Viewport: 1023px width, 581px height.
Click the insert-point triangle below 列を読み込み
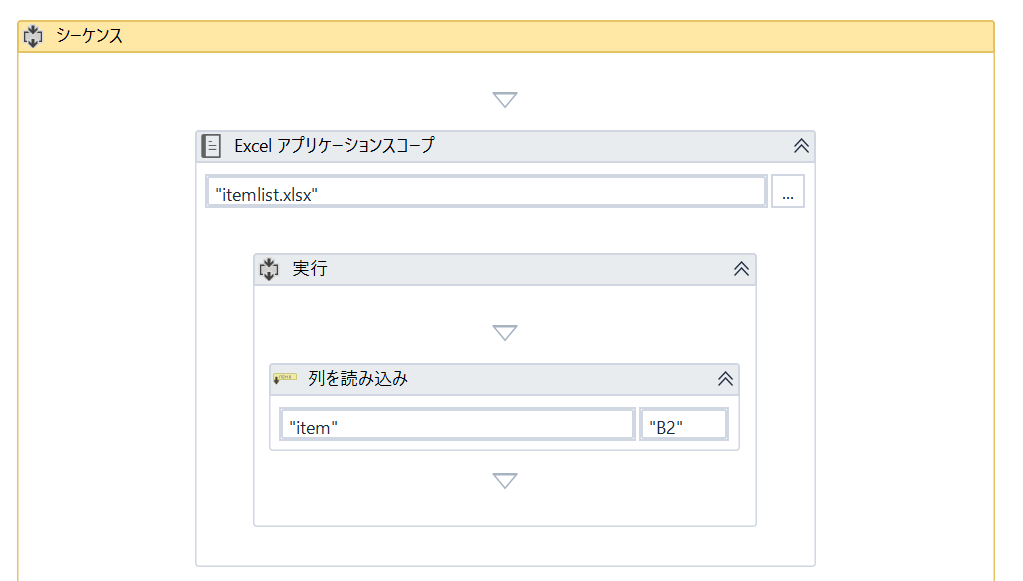(x=505, y=481)
